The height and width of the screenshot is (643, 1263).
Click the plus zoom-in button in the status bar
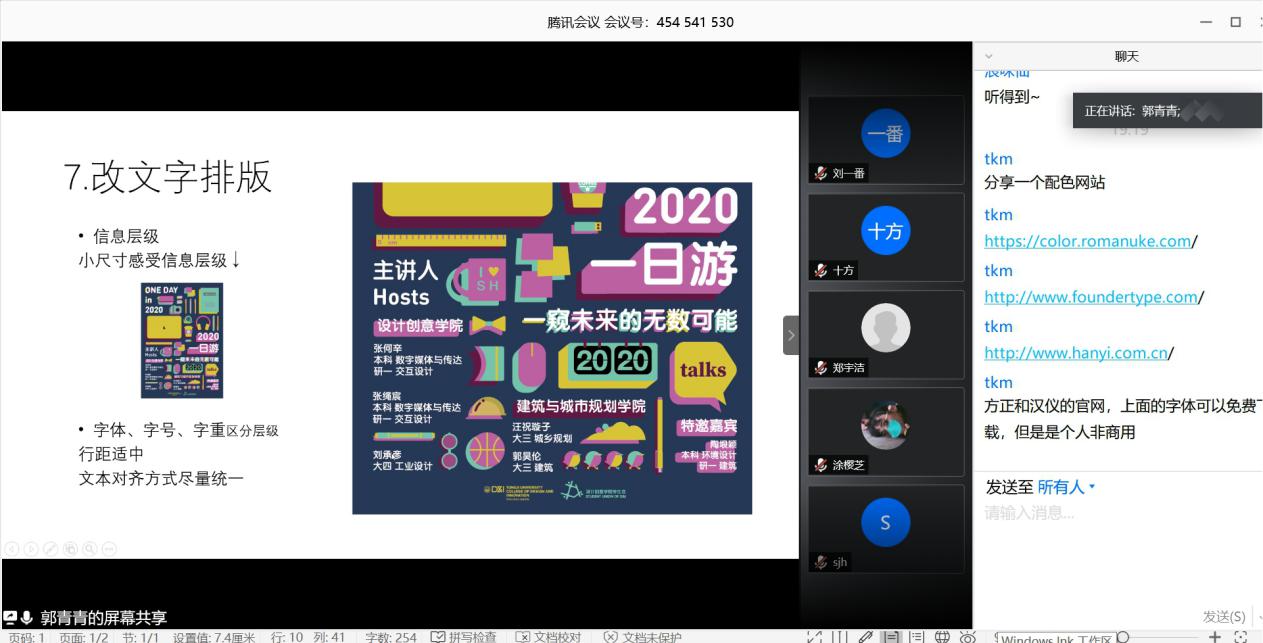1214,637
